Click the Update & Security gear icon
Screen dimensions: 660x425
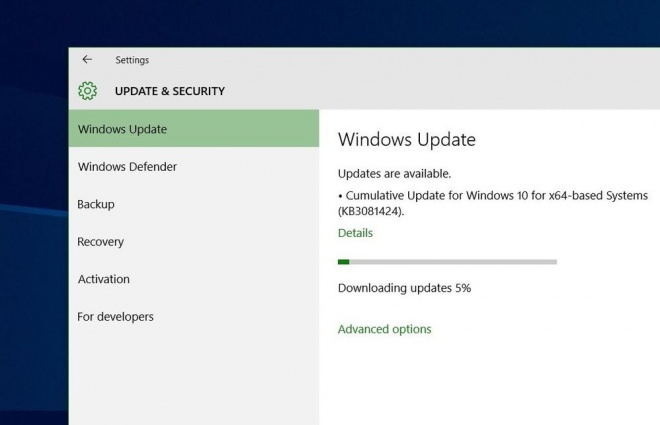[88, 91]
